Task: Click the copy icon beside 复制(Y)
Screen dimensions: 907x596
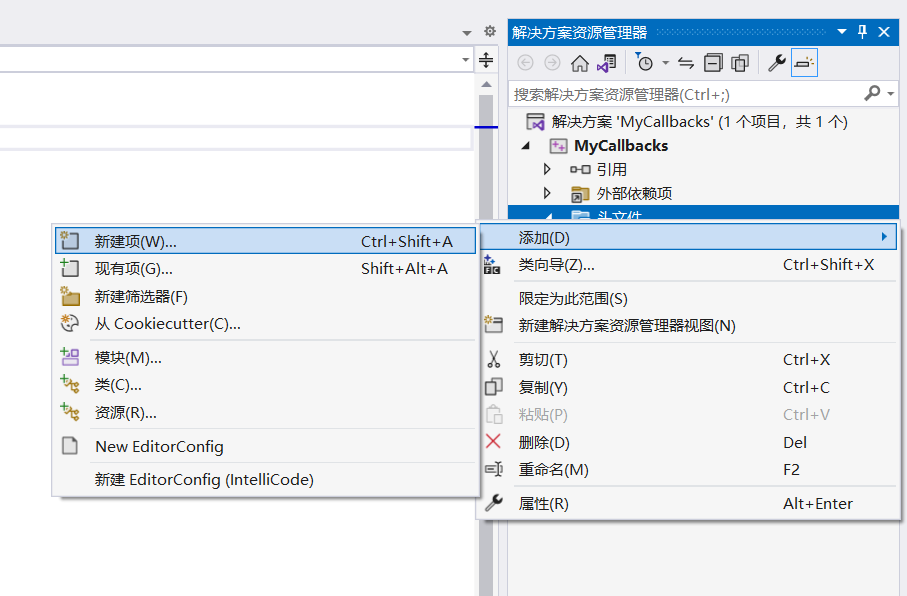Action: (x=493, y=387)
